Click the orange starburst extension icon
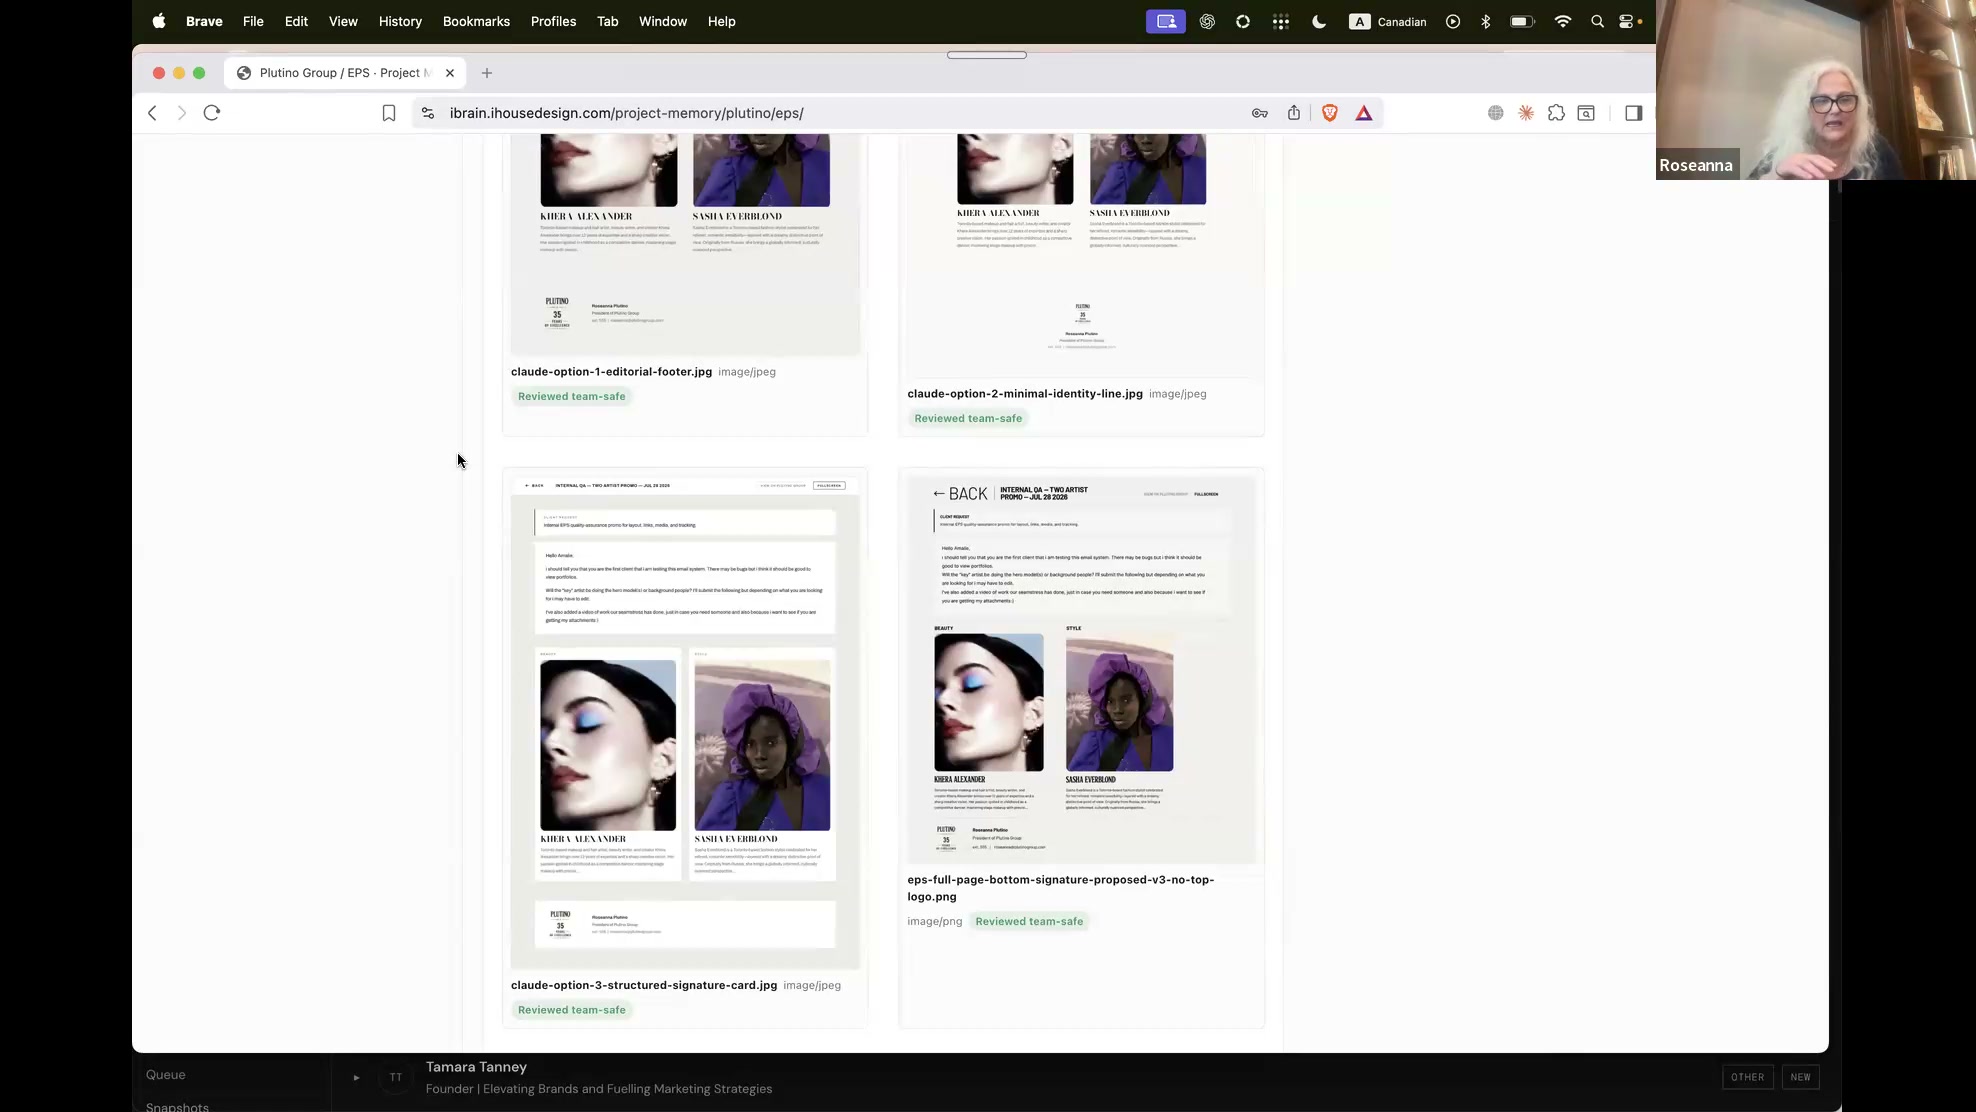The height and width of the screenshot is (1112, 1976). point(1526,113)
